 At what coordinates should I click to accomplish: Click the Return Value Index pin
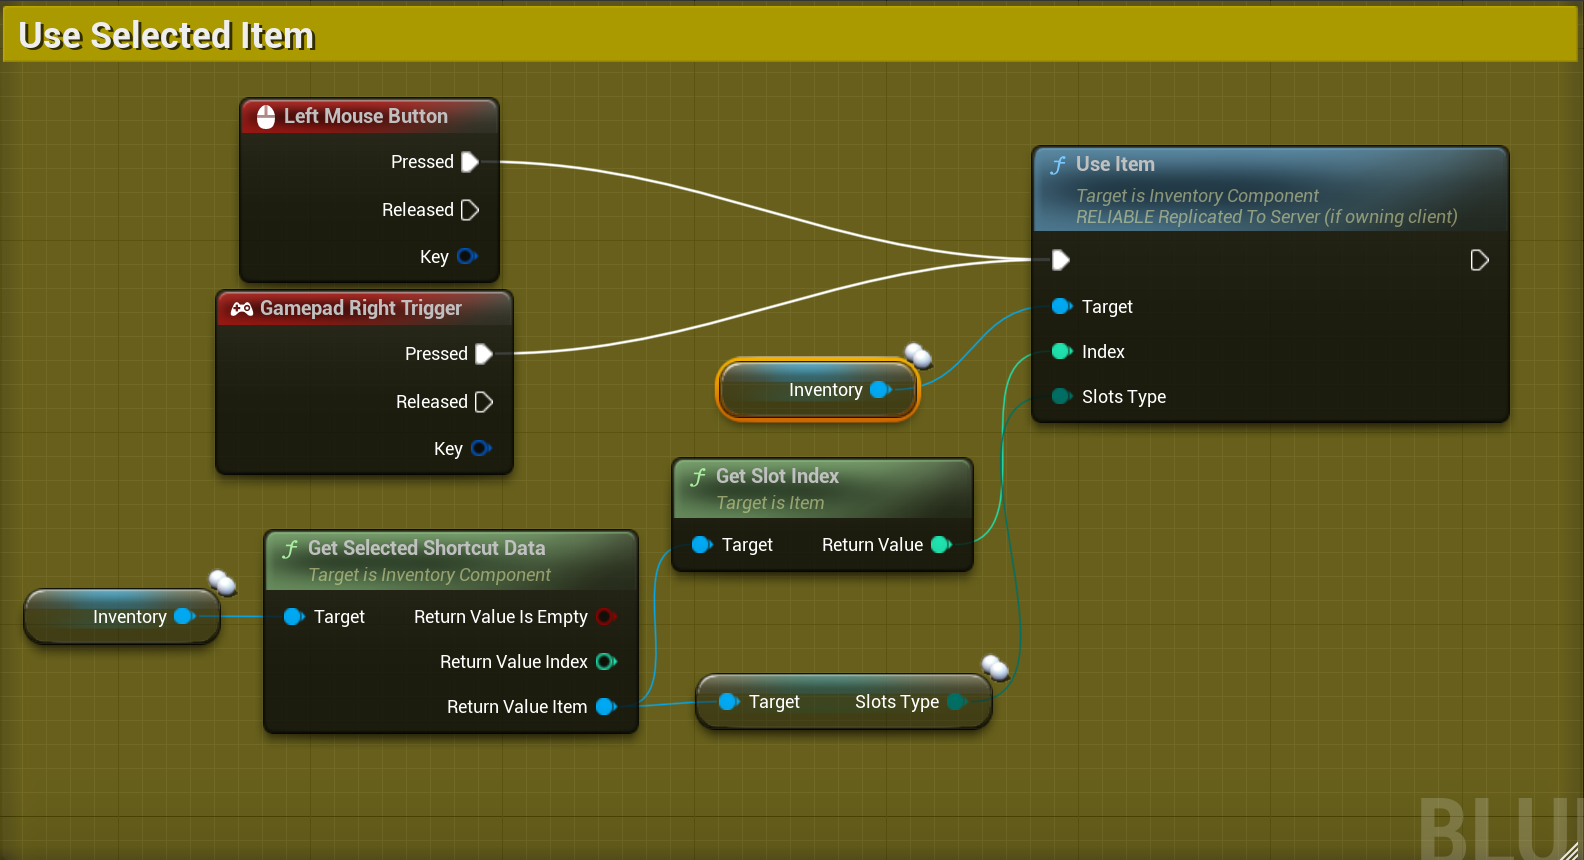[606, 662]
